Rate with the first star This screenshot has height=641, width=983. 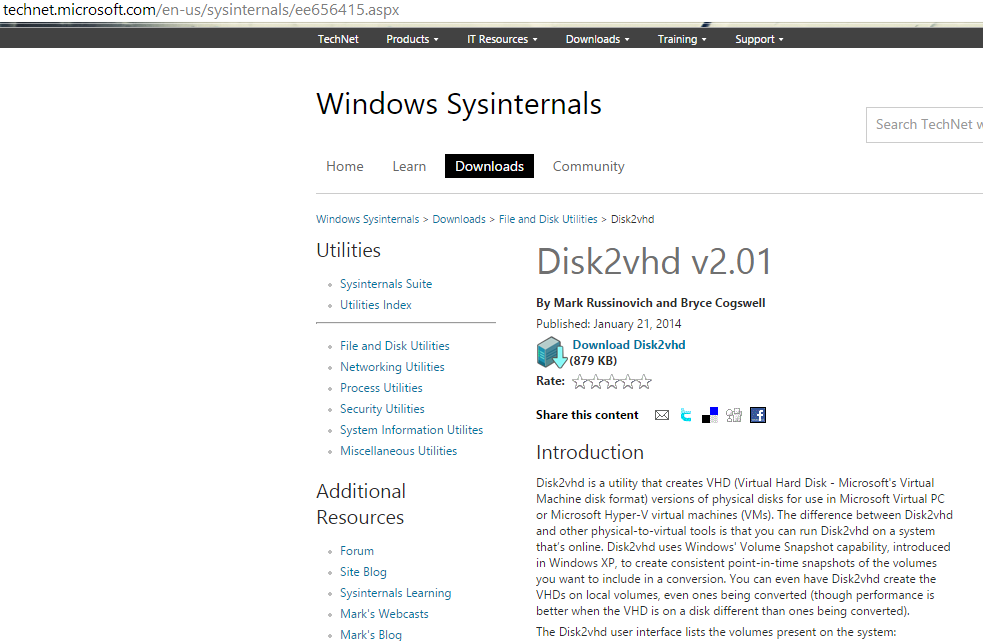[579, 382]
